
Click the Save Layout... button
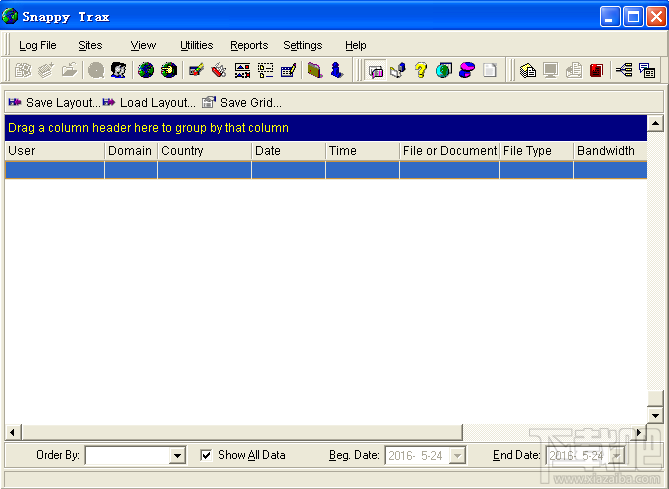54,102
